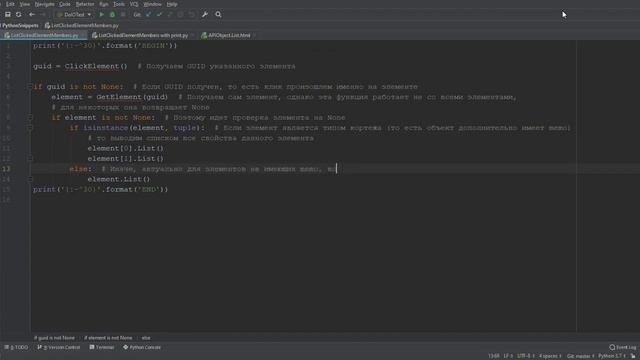Open the Run menu
Image resolution: width=640 pixels, height=360 pixels.
pyautogui.click(x=104, y=4)
